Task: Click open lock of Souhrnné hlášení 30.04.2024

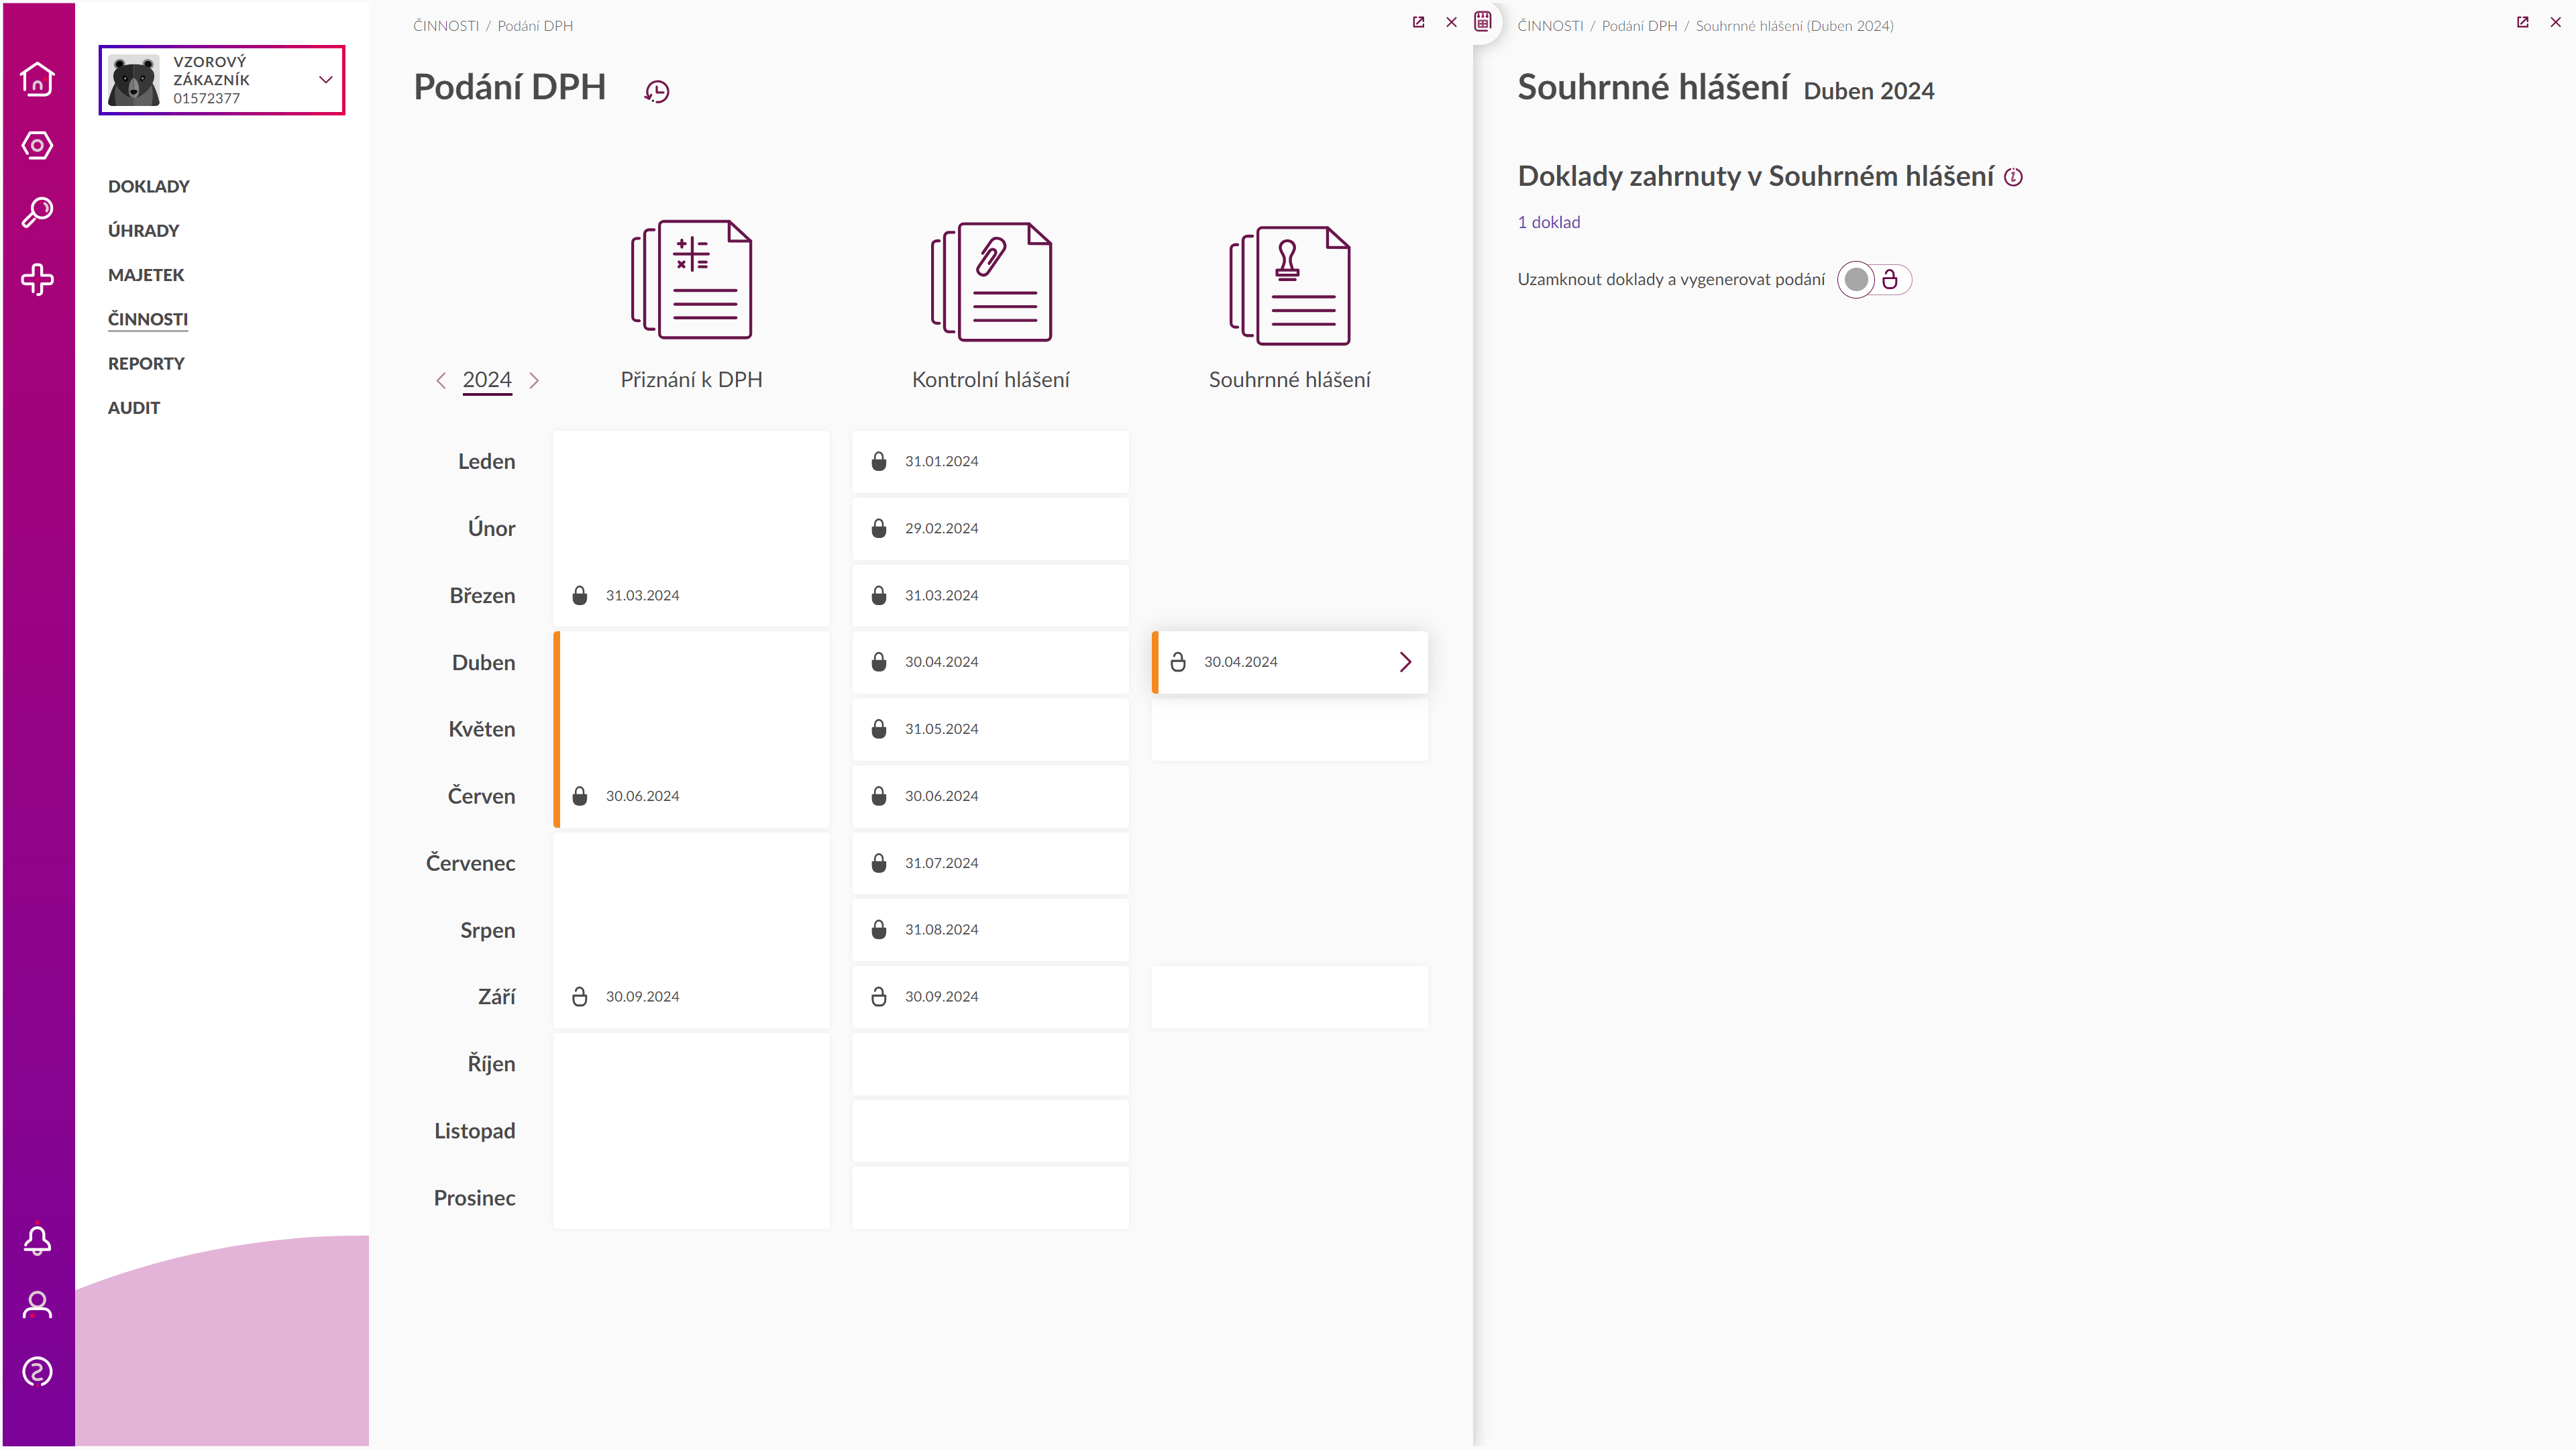Action: [1178, 662]
